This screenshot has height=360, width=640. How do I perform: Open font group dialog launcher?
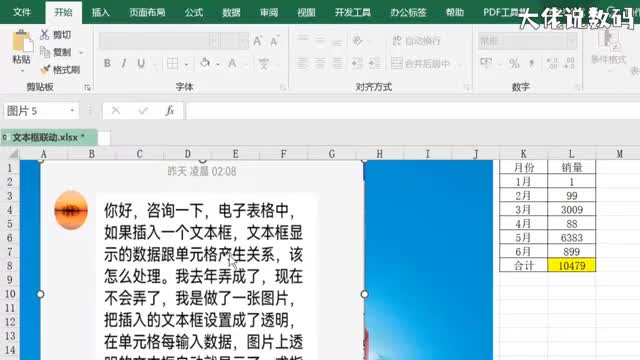pyautogui.click(x=283, y=87)
